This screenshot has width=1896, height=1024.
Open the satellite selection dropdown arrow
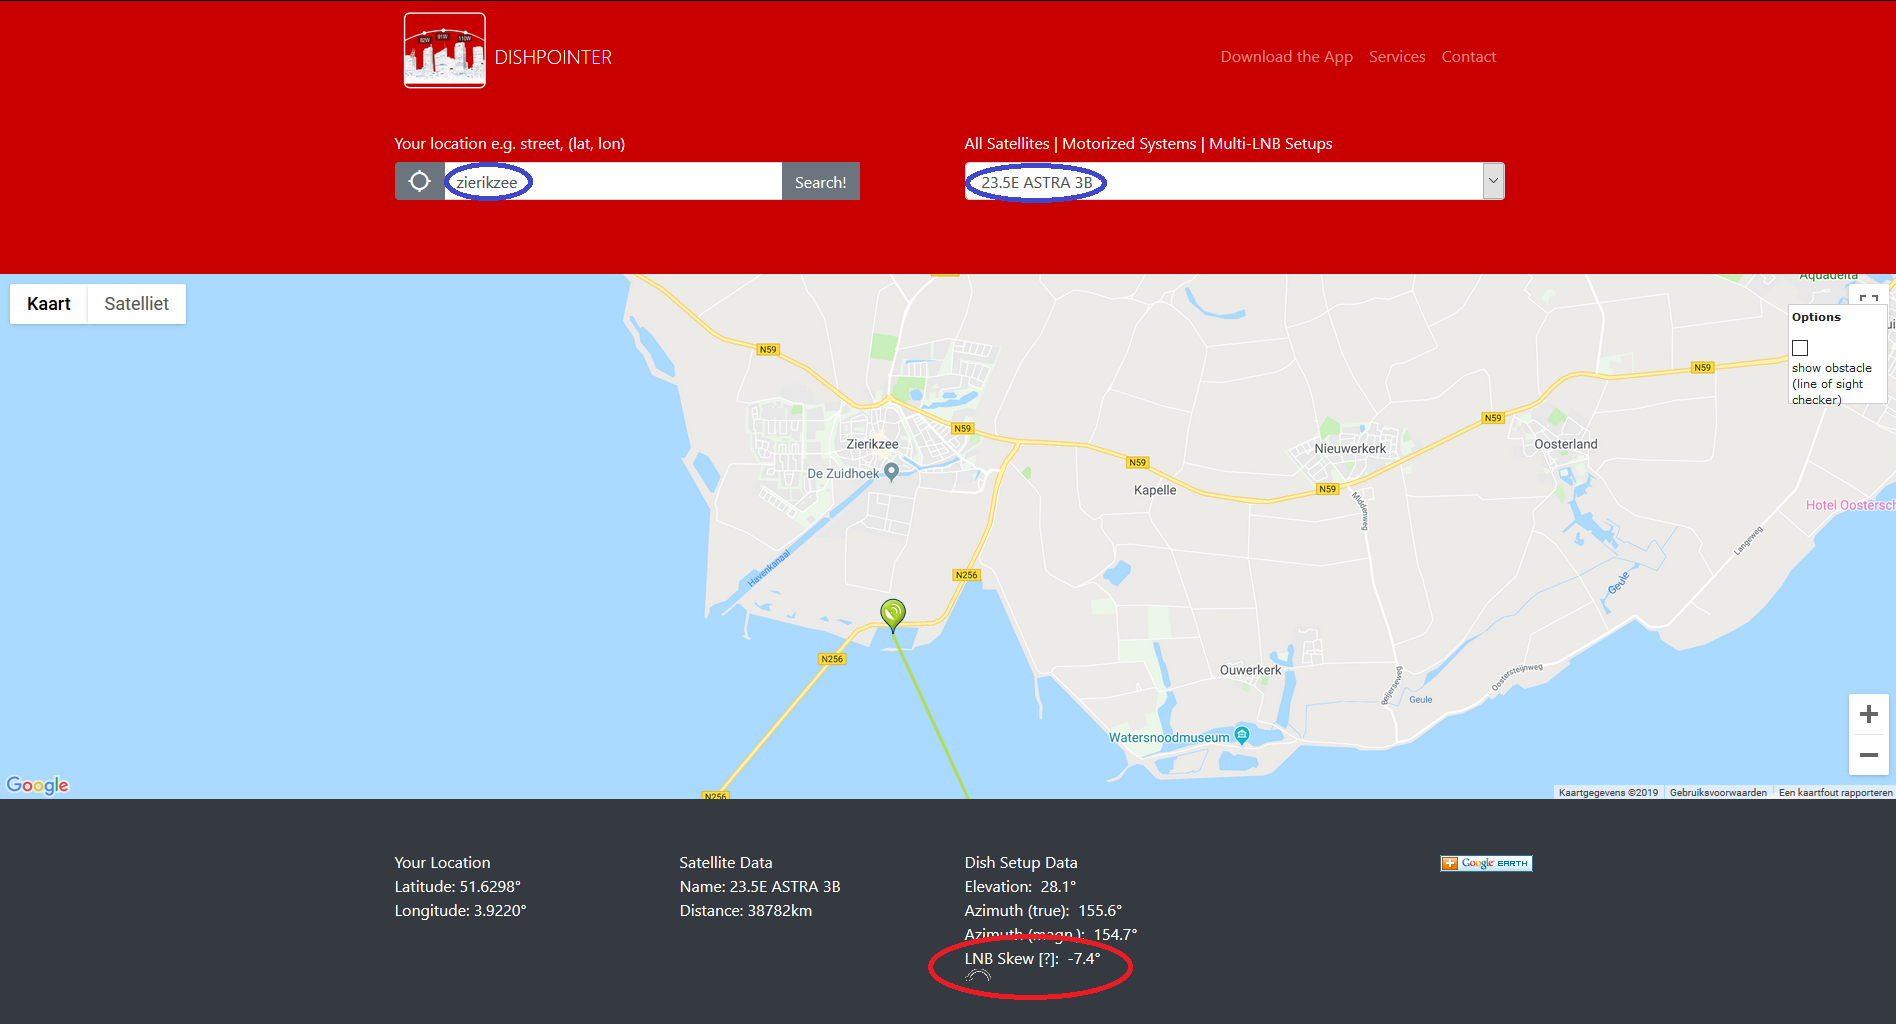[x=1493, y=181]
